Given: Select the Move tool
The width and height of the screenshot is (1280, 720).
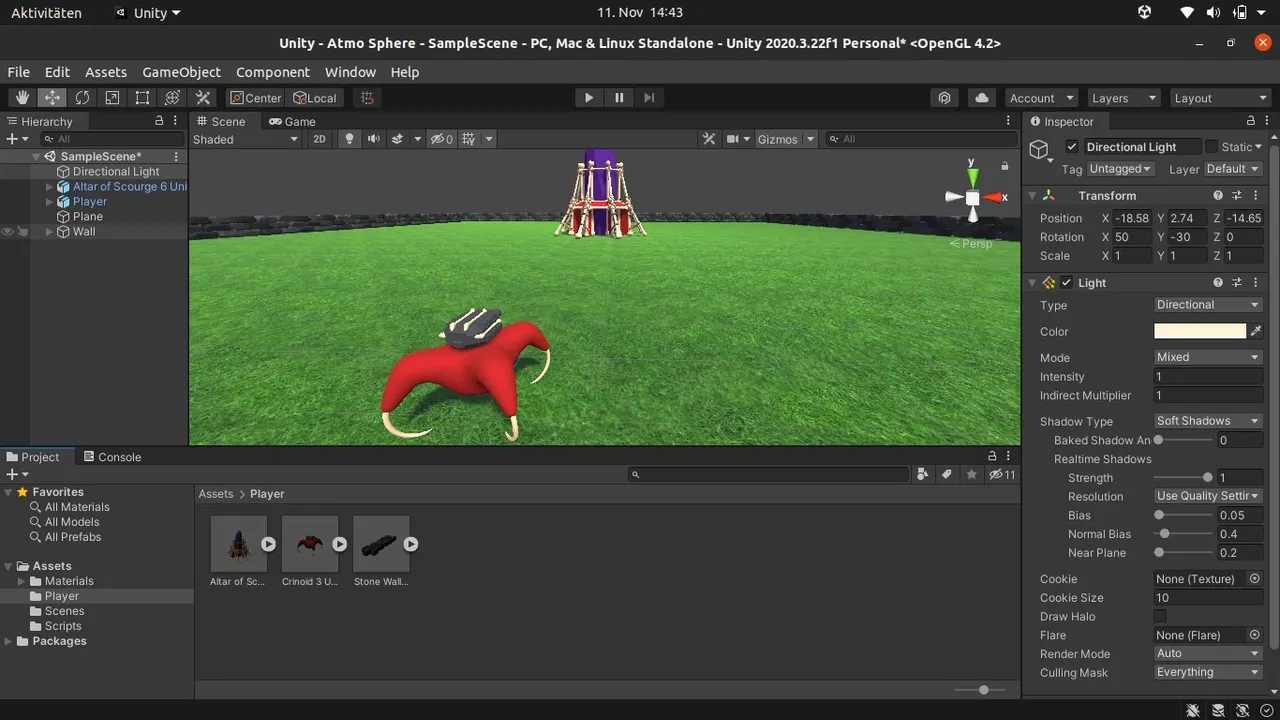Looking at the screenshot, I should click(52, 98).
